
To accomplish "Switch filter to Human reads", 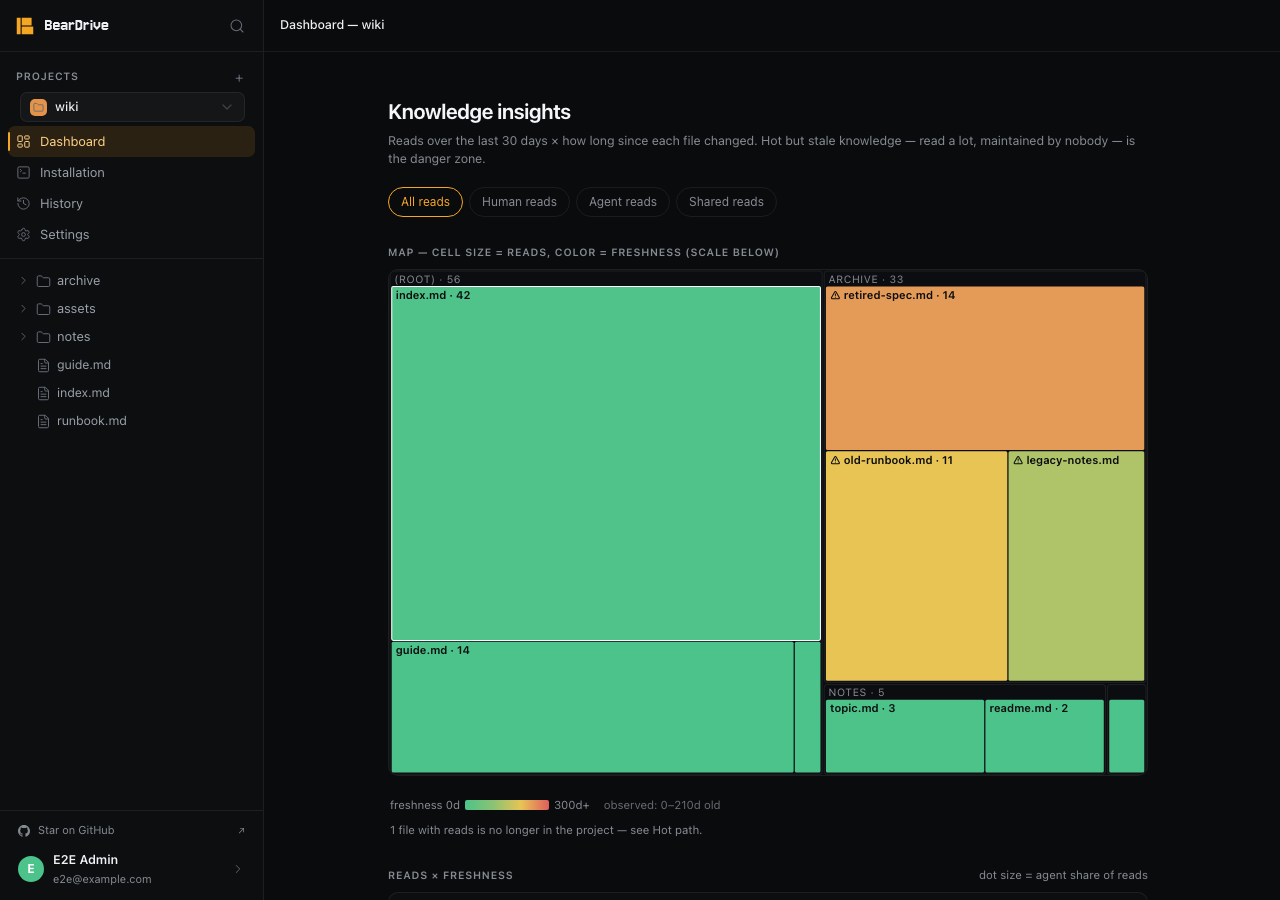I will (x=519, y=202).
